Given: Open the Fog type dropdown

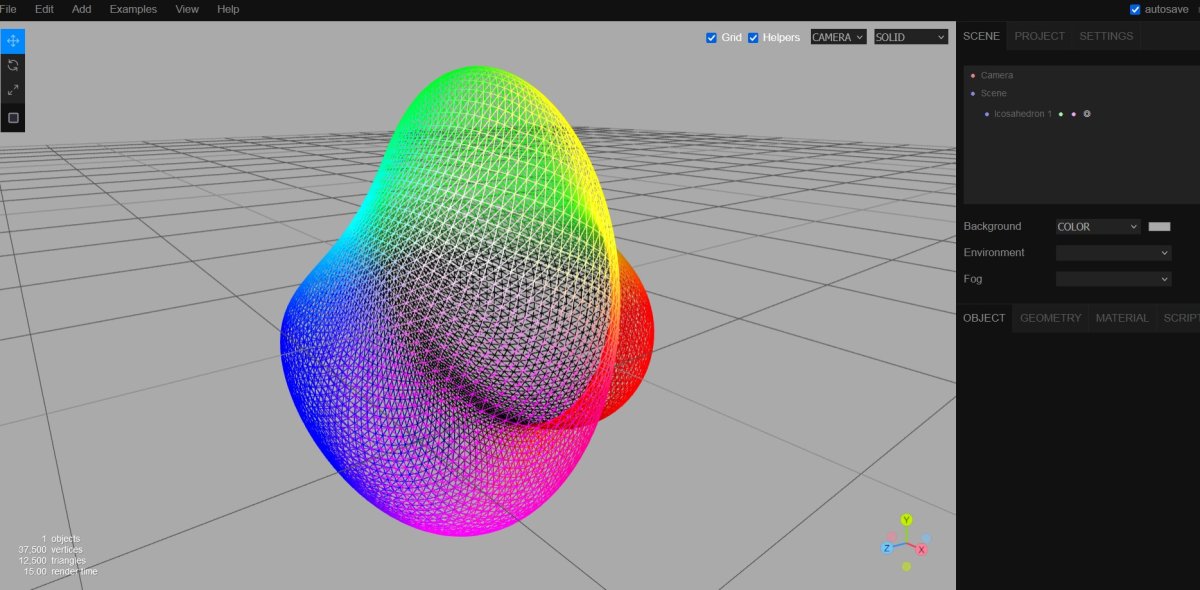Looking at the screenshot, I should coord(1113,279).
